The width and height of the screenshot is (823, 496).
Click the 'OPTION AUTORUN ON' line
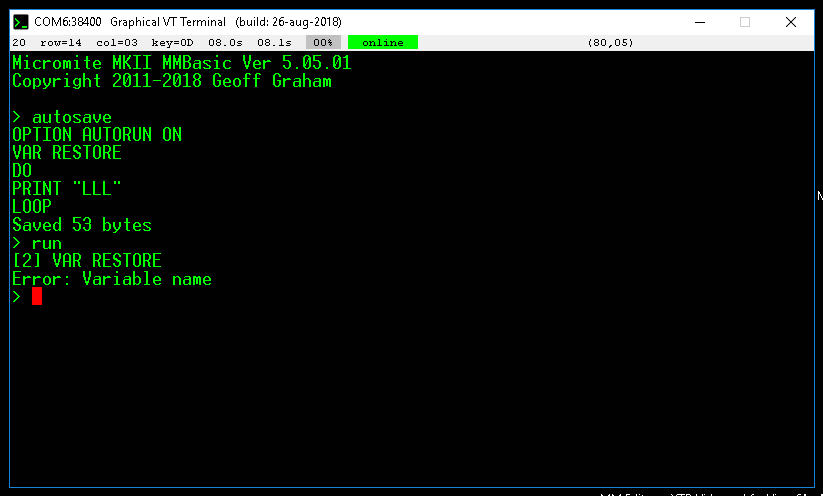(97, 135)
